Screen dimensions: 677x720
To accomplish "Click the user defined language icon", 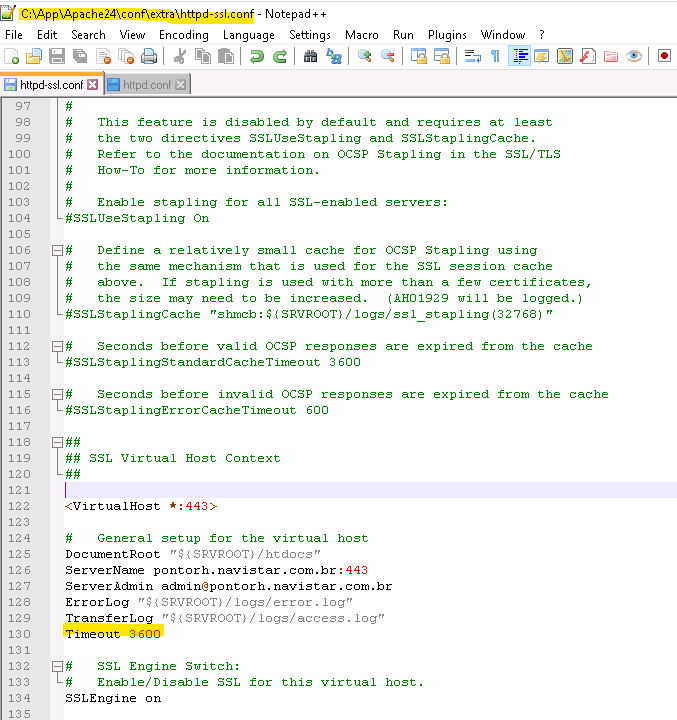I will click(542, 56).
